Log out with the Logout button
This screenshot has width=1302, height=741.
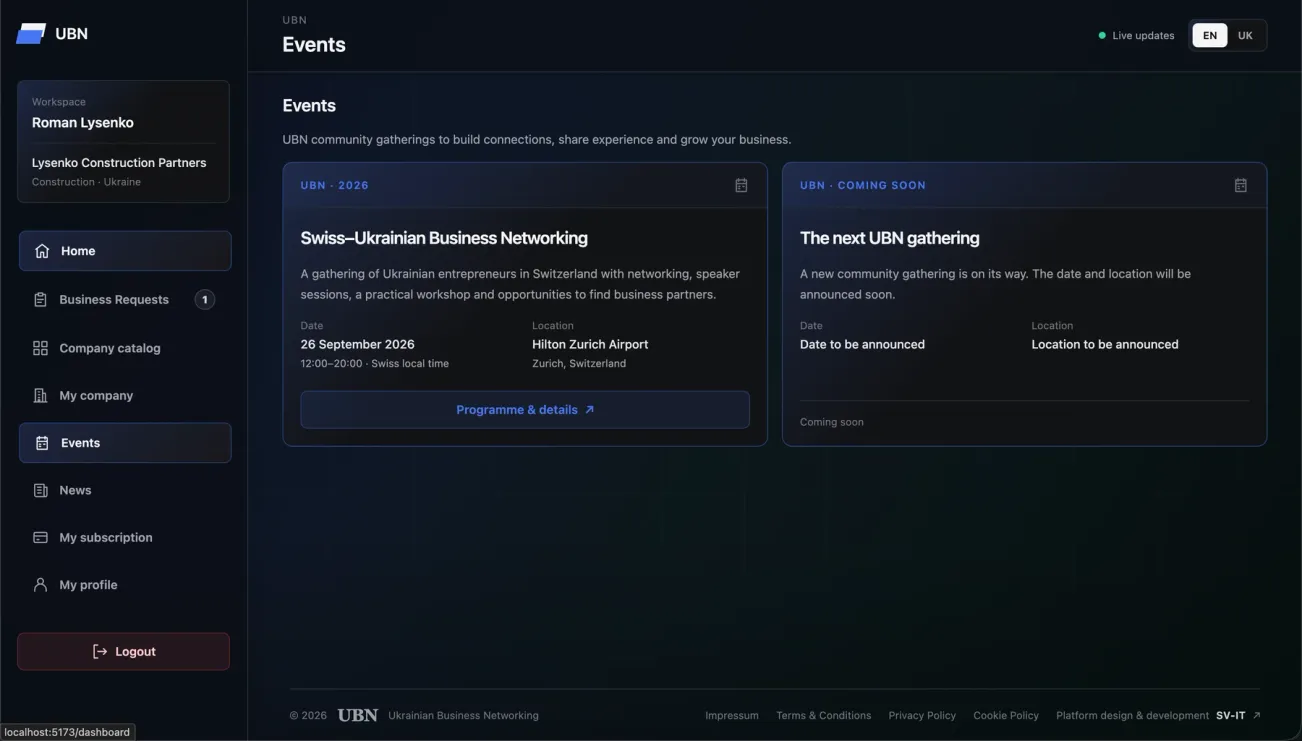[123, 652]
